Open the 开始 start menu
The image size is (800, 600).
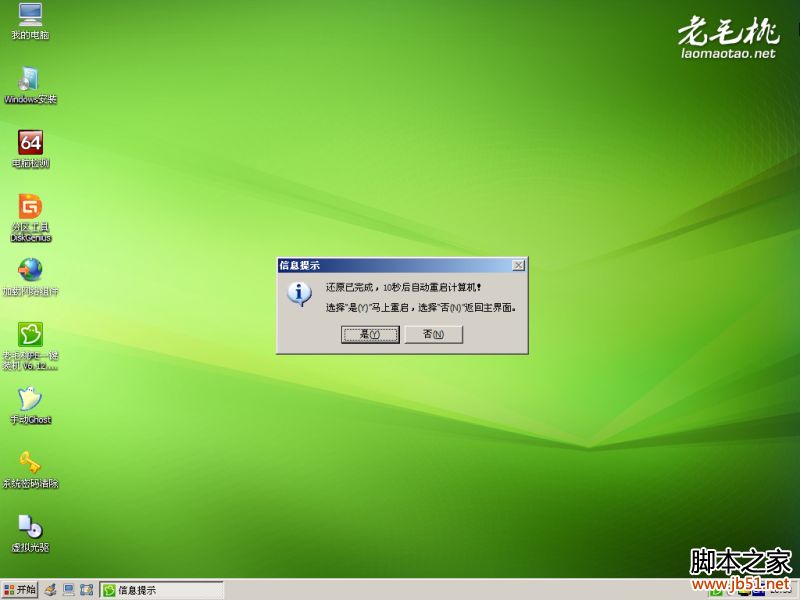coord(19,590)
